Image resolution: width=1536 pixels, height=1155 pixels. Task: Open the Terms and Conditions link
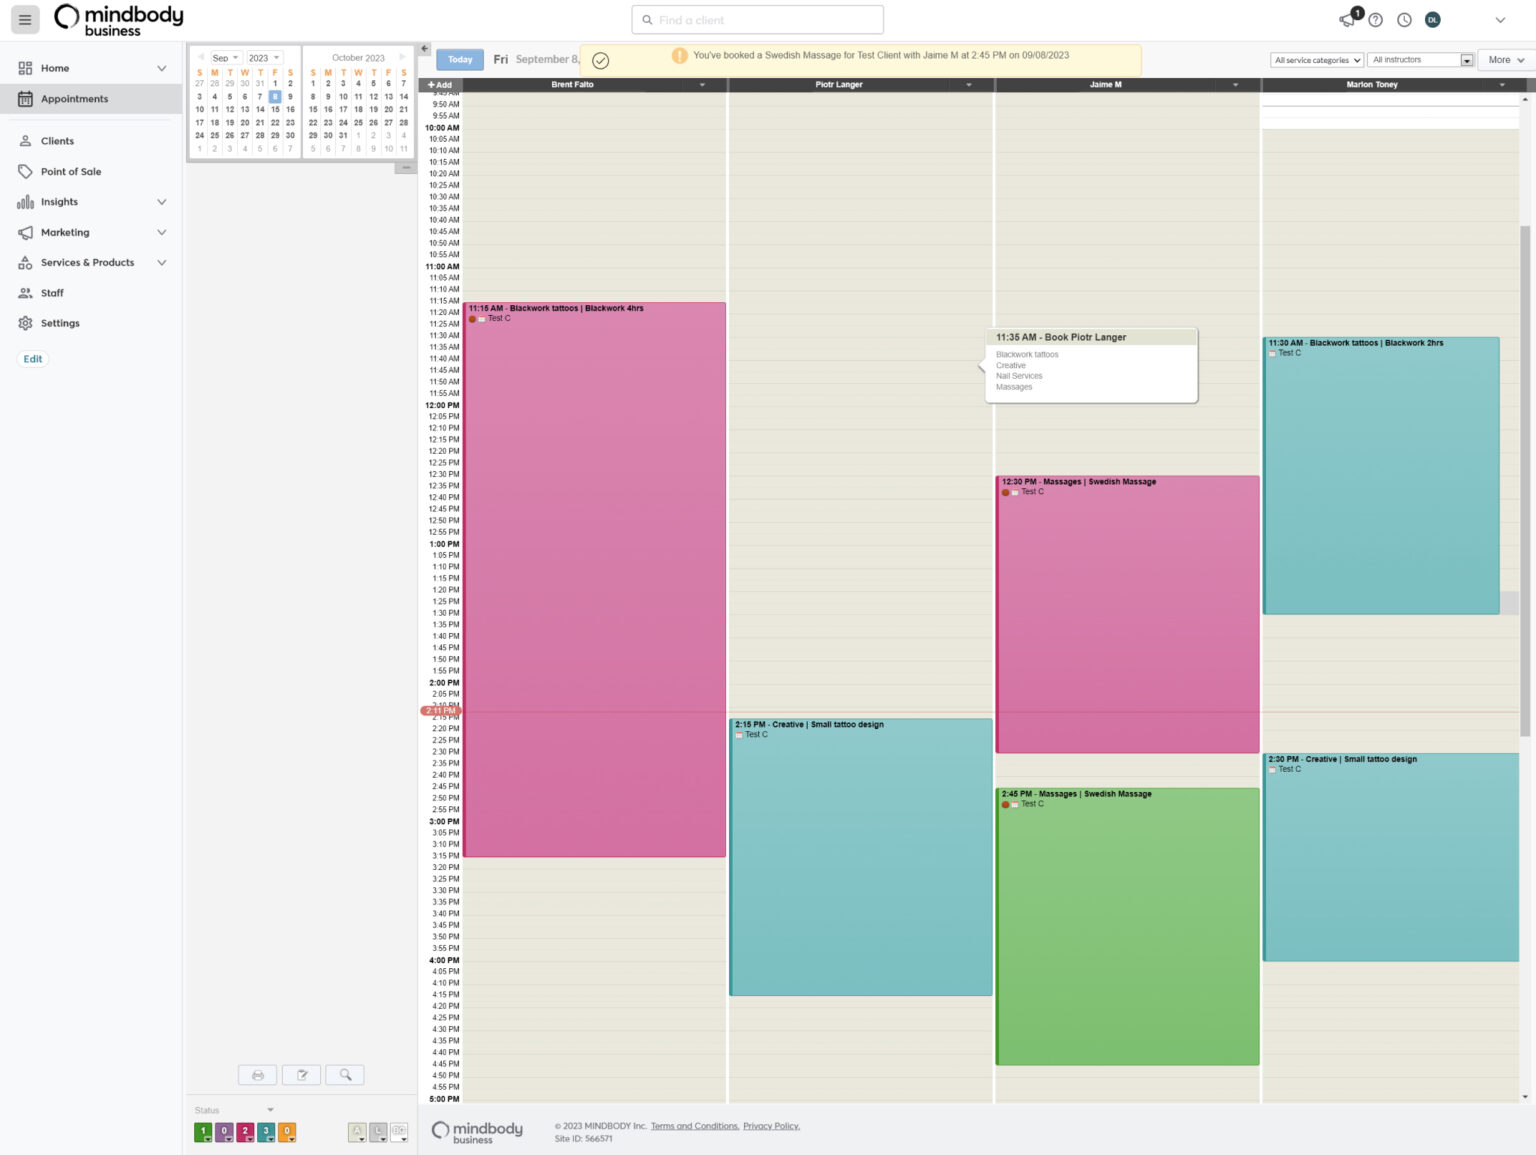[694, 1126]
